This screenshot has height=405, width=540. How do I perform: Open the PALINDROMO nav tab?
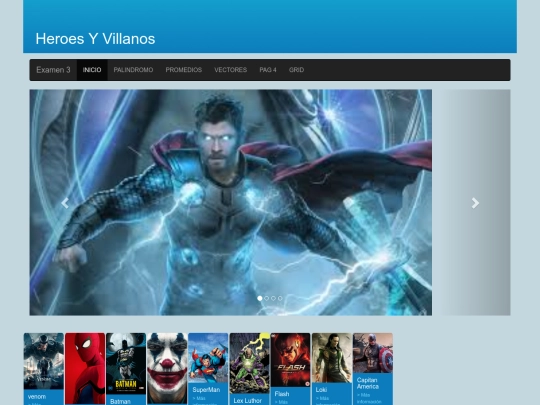(x=133, y=70)
